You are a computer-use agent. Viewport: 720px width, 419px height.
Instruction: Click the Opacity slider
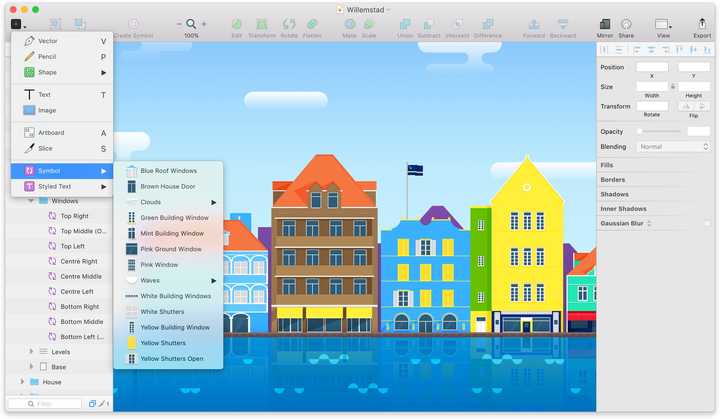coord(659,131)
